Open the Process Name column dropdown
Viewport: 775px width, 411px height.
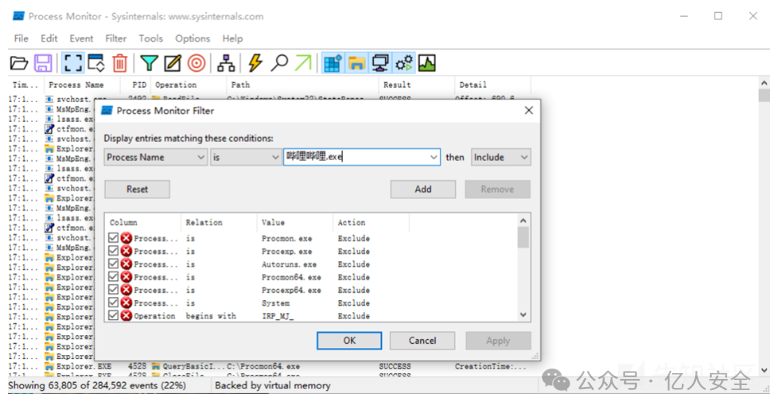point(155,157)
